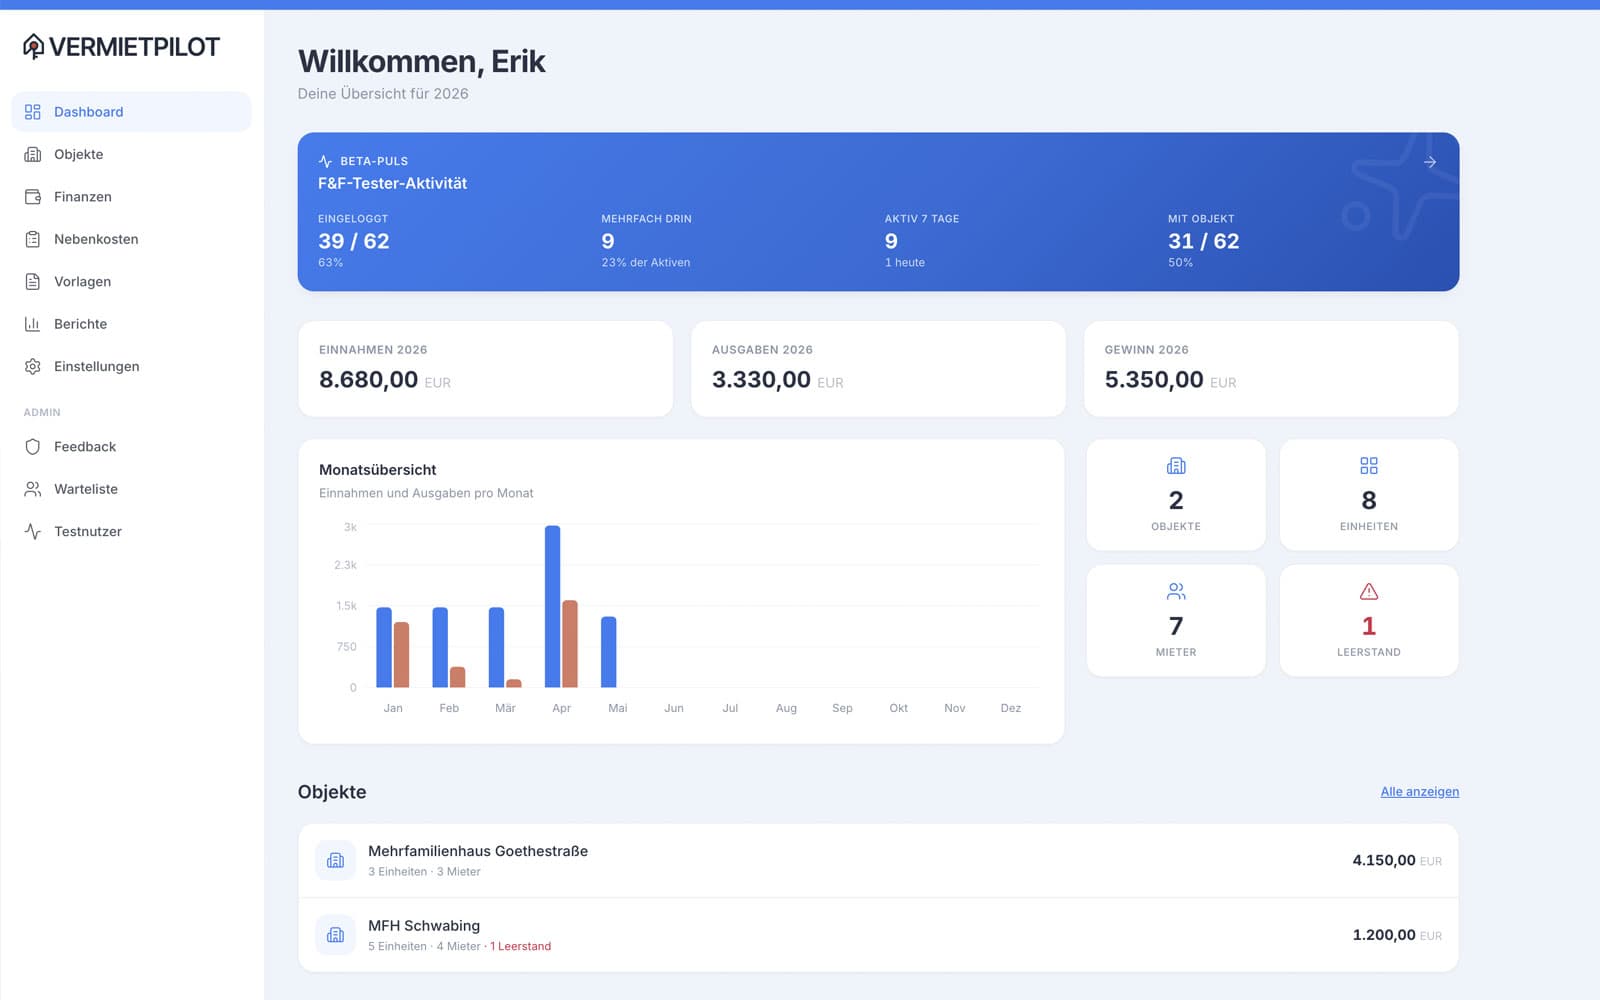This screenshot has width=1600, height=1000.
Task: Open the Mehrfamilienhaus Goethestraße object
Action: [878, 860]
